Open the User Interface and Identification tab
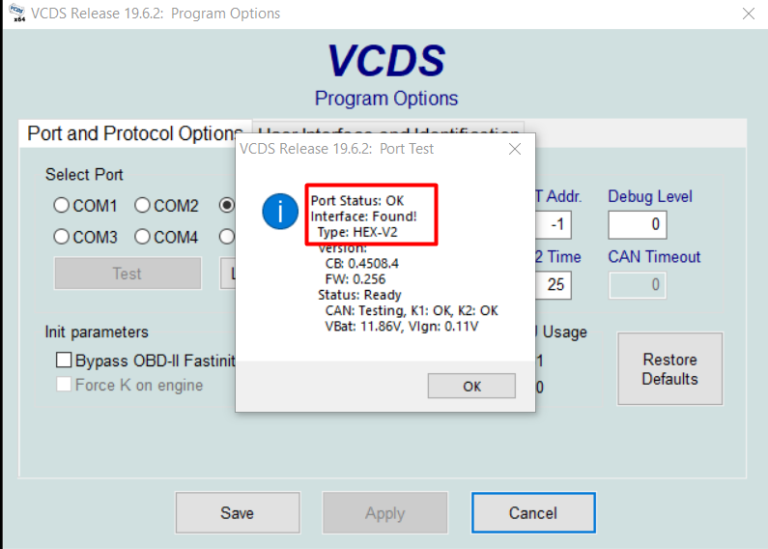The width and height of the screenshot is (768, 549). 388,127
